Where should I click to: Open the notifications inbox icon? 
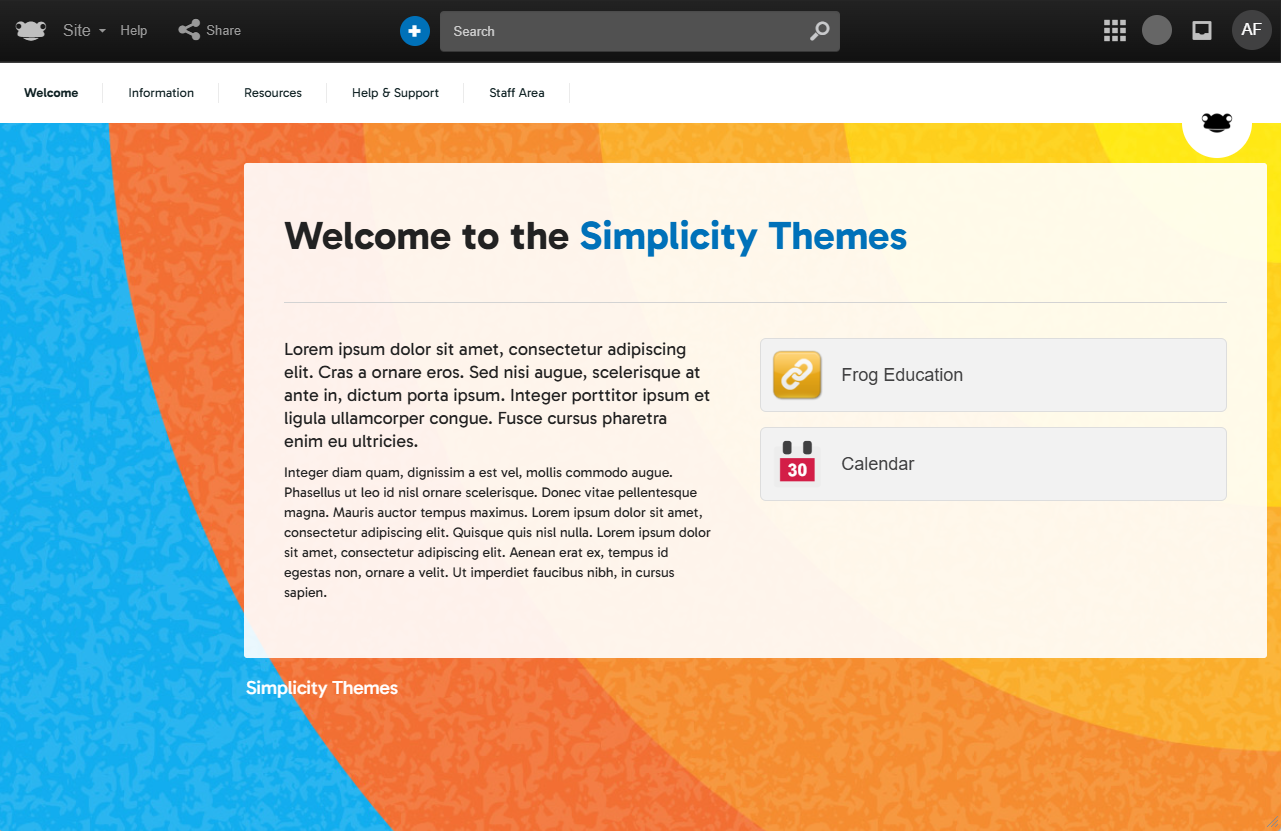pos(1202,31)
